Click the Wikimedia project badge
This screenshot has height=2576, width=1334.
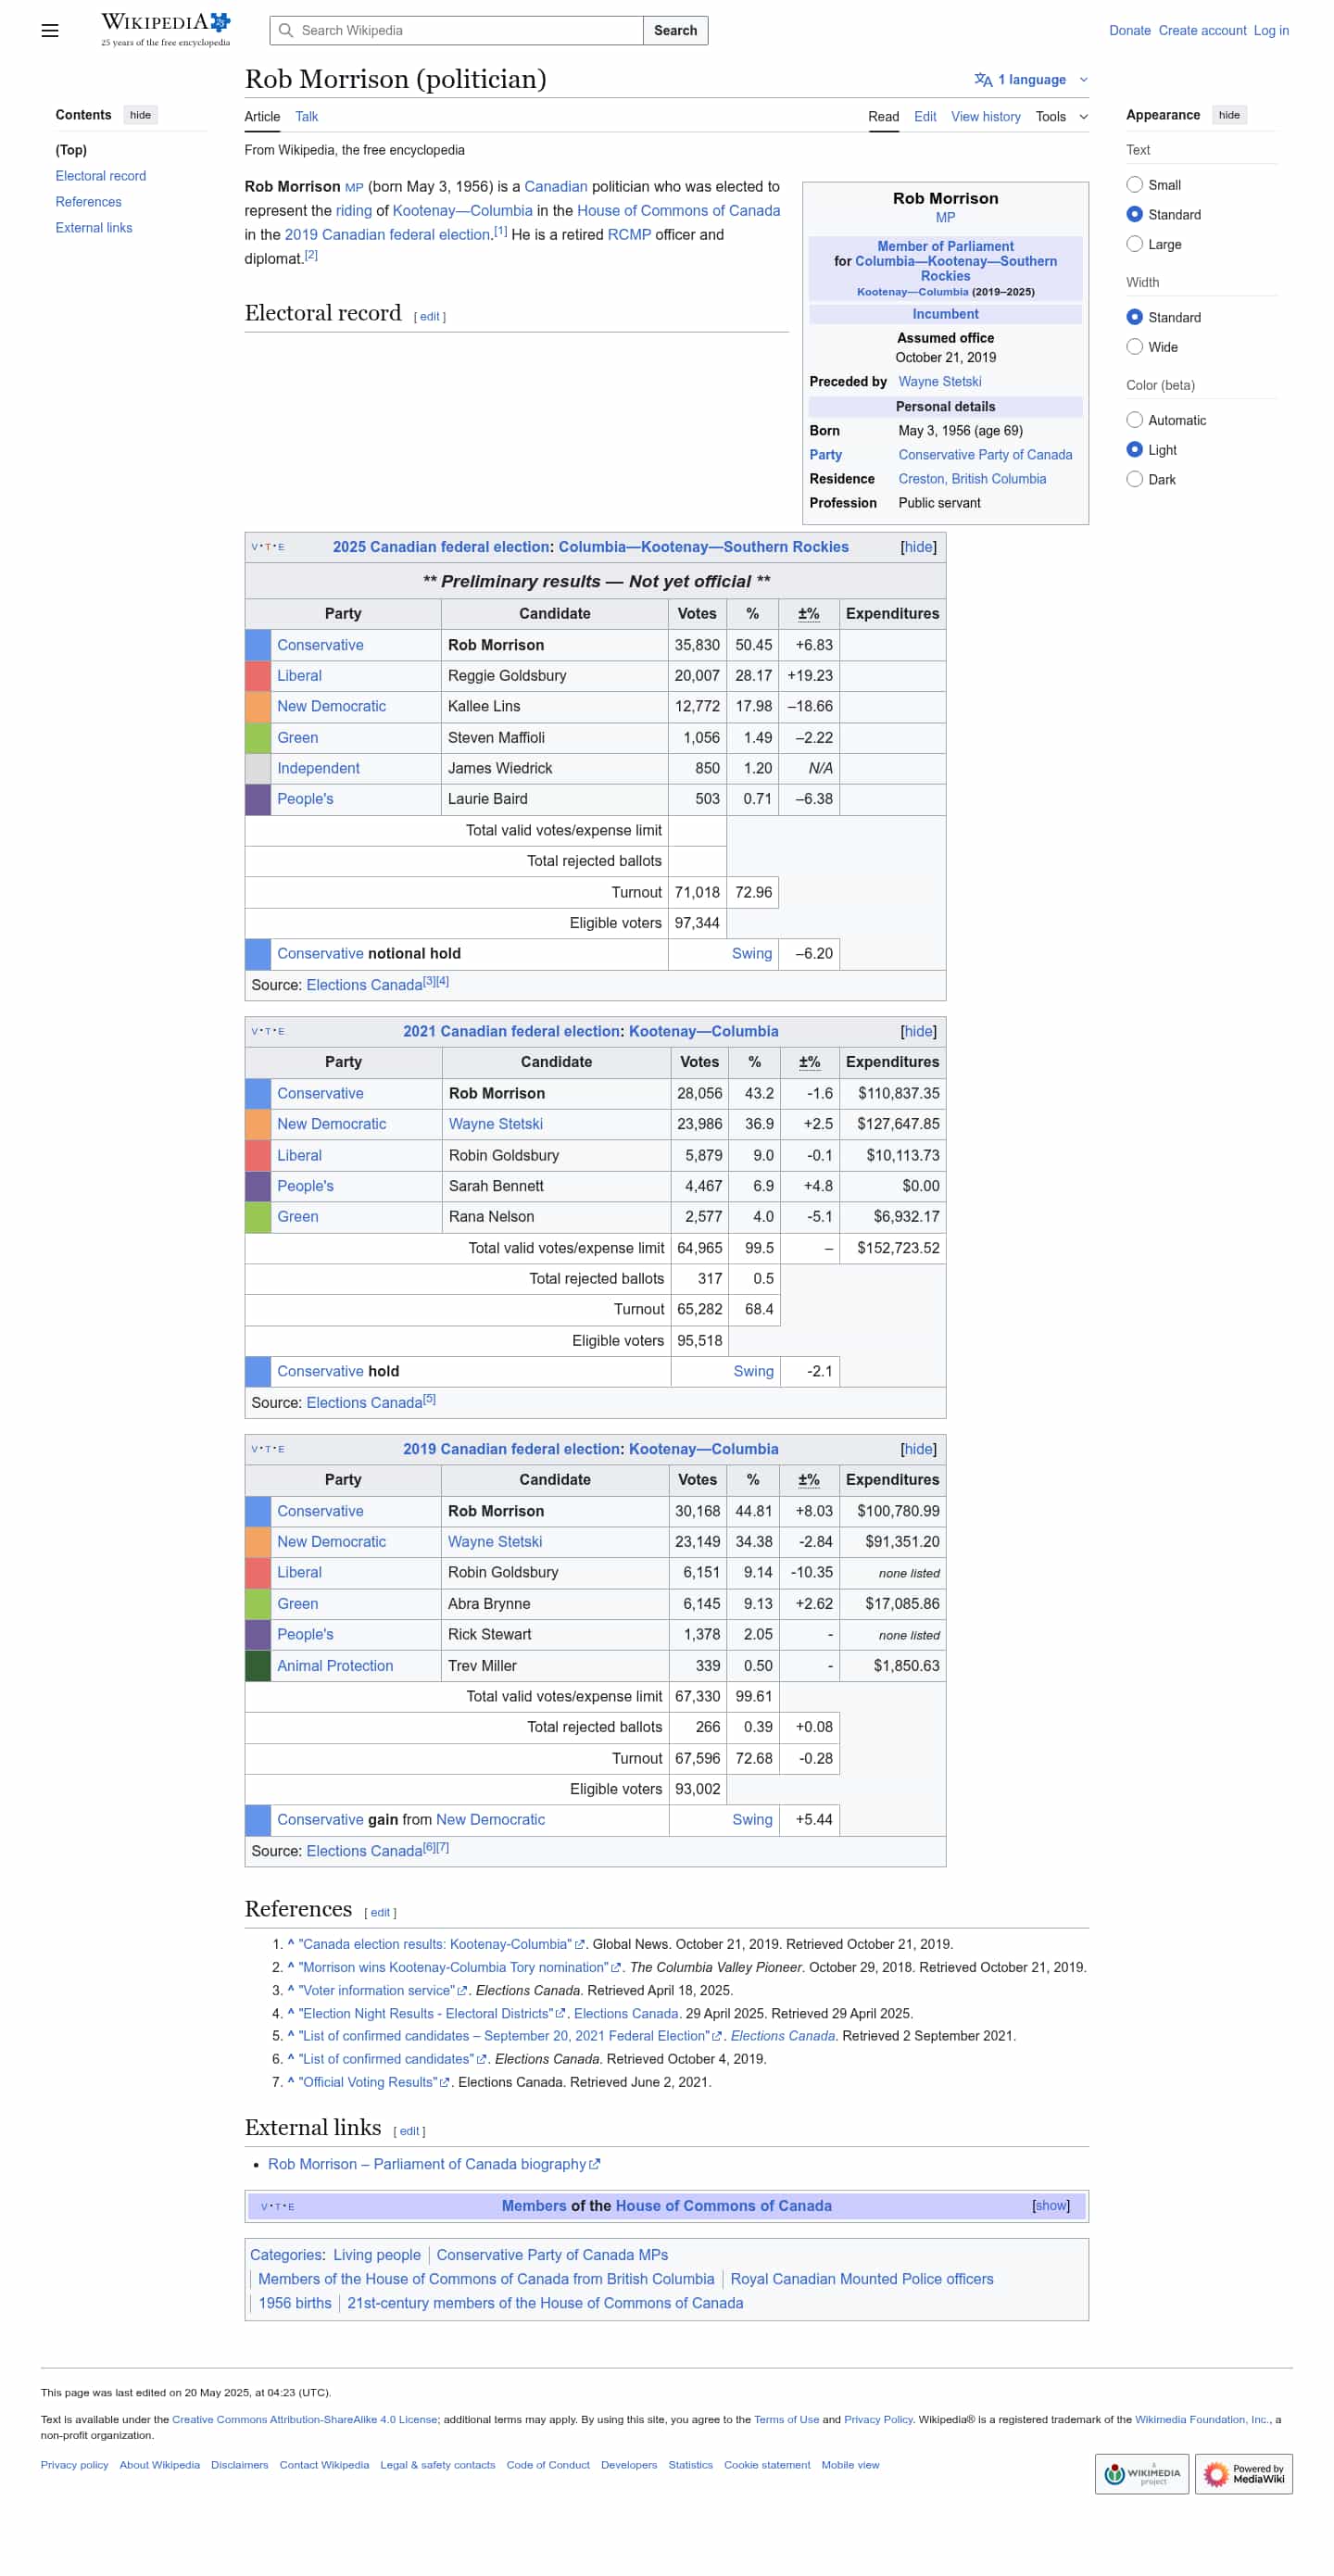click(1141, 2473)
